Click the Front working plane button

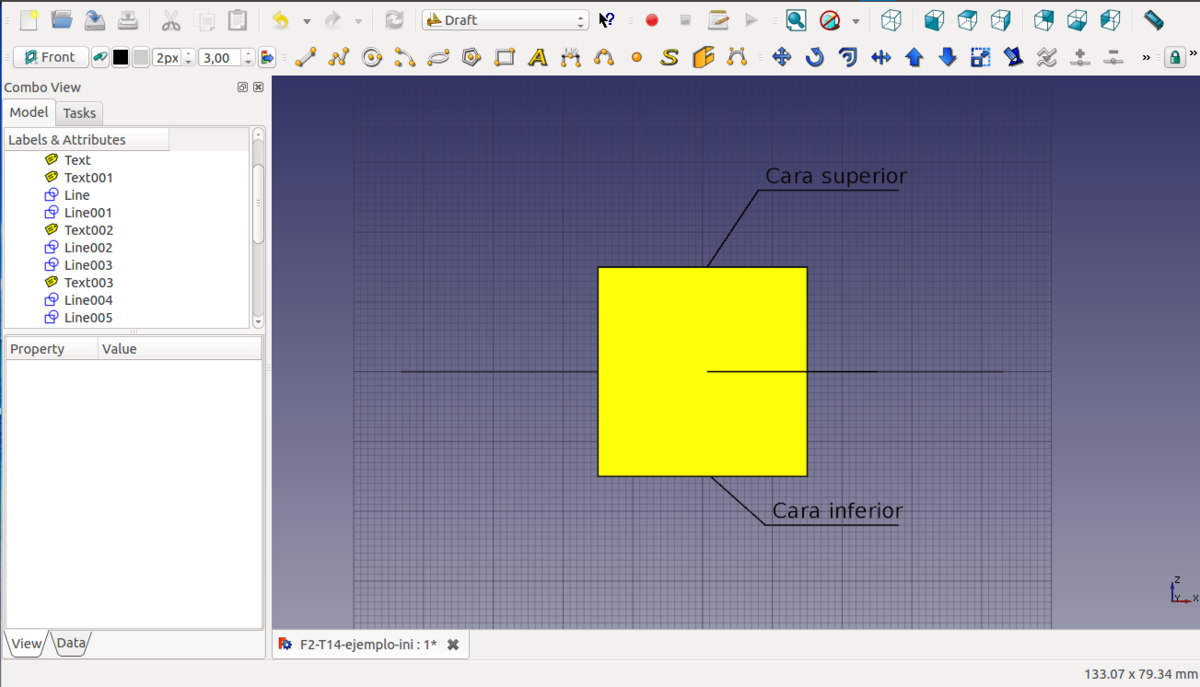(x=51, y=58)
